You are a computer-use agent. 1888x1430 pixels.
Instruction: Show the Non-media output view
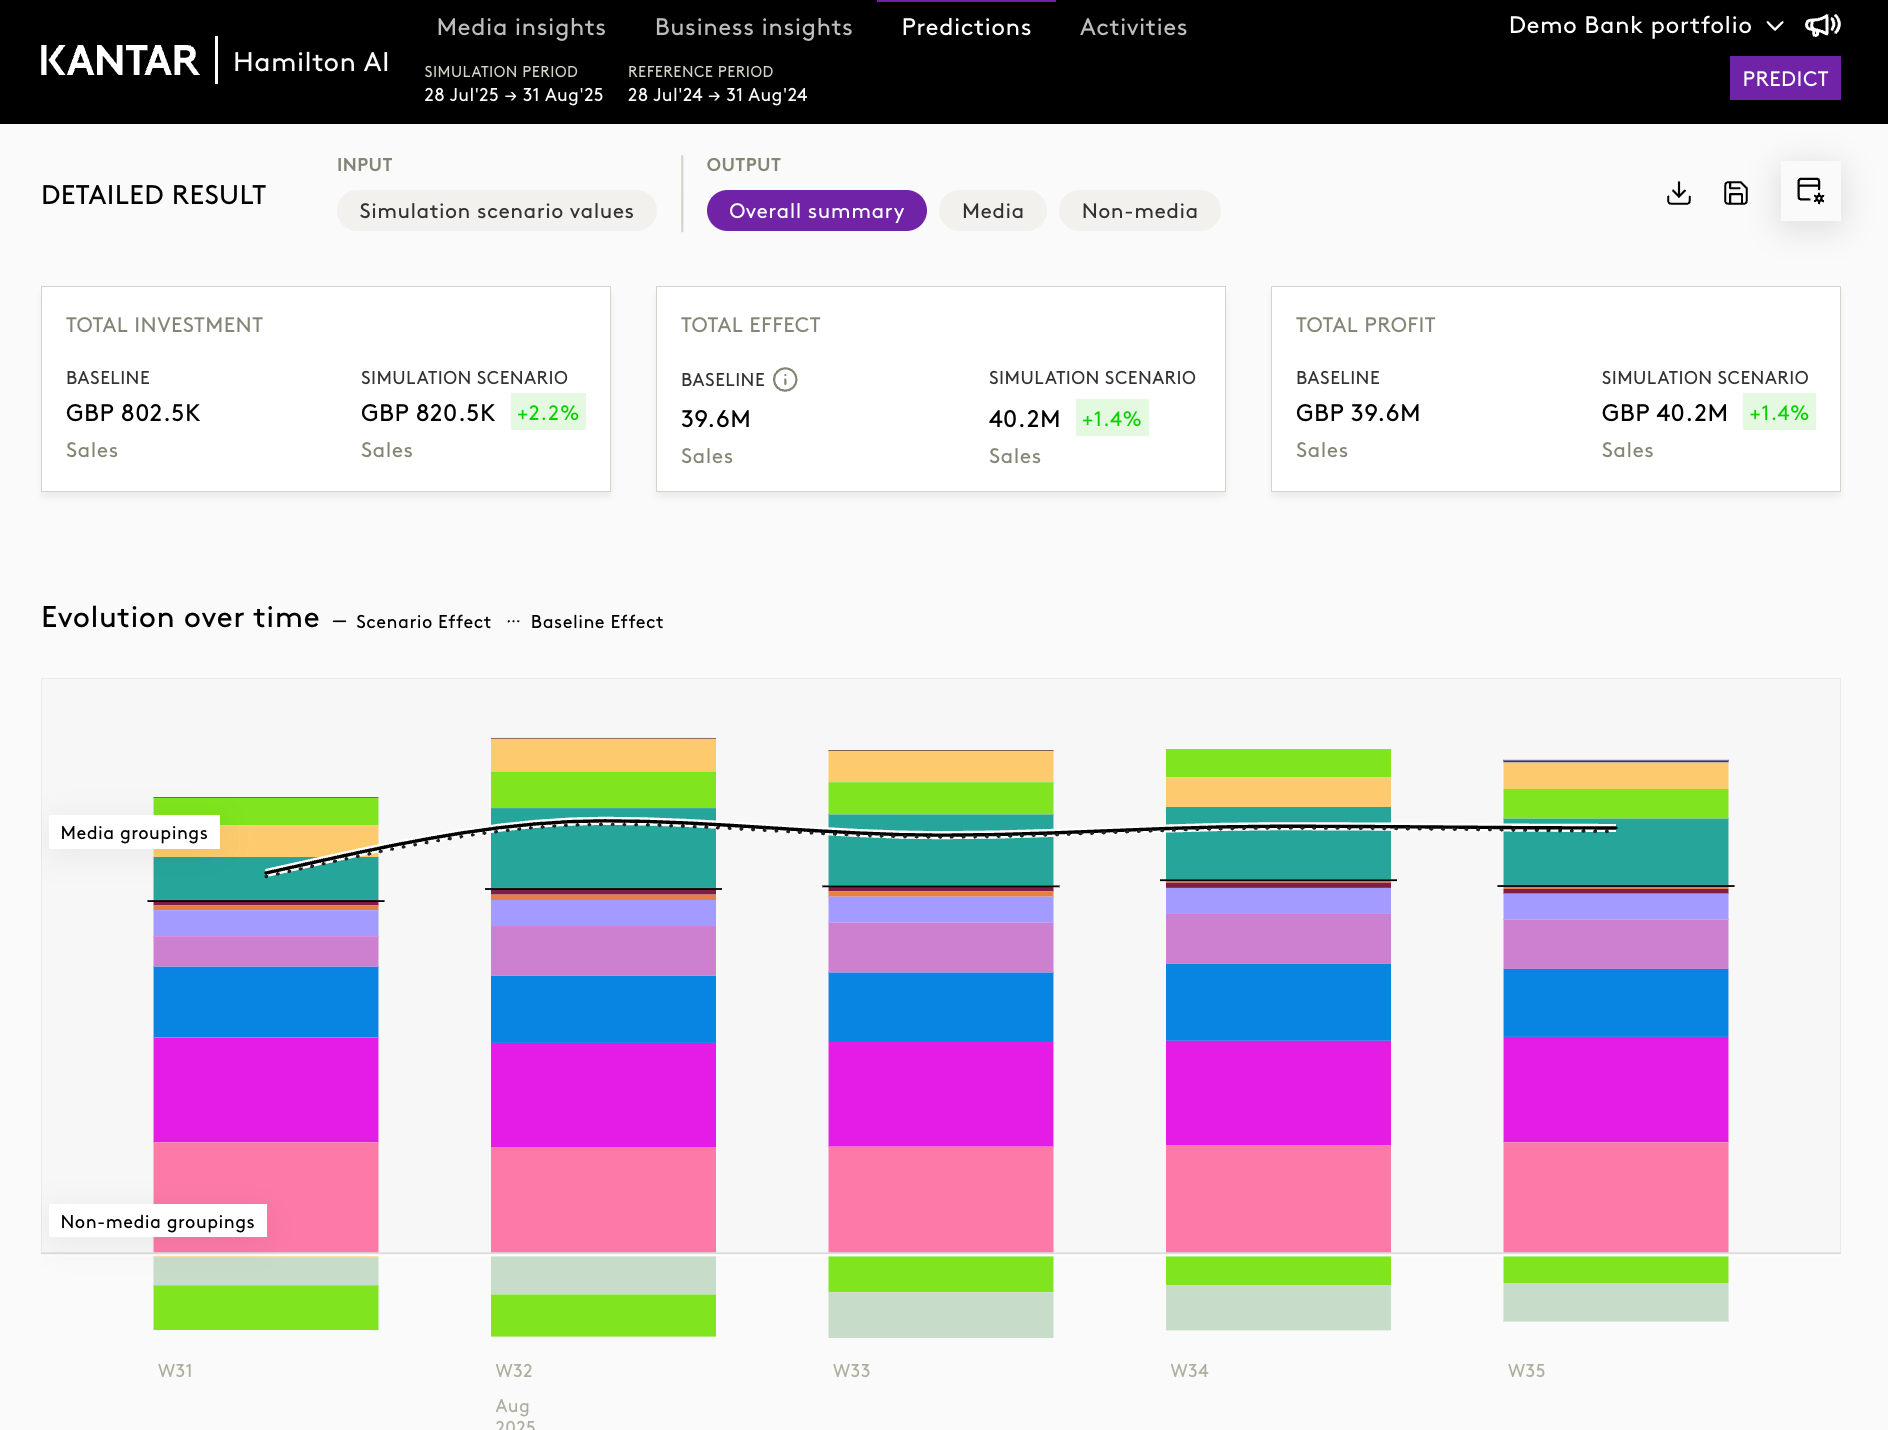(1140, 211)
